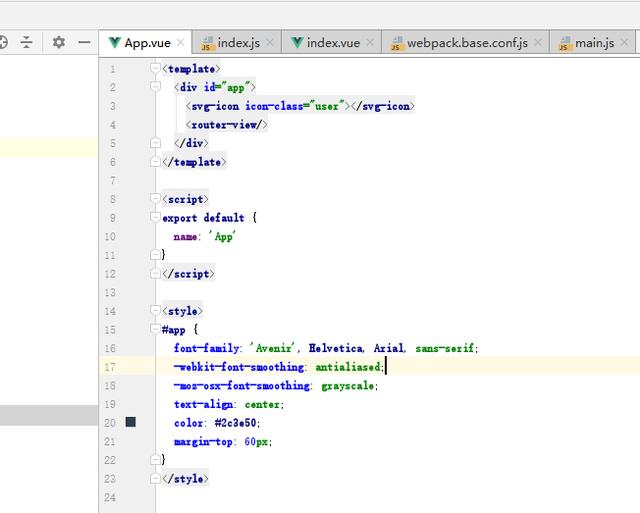Collapse the style block on line 14
This screenshot has width=640, height=513.
click(155, 311)
